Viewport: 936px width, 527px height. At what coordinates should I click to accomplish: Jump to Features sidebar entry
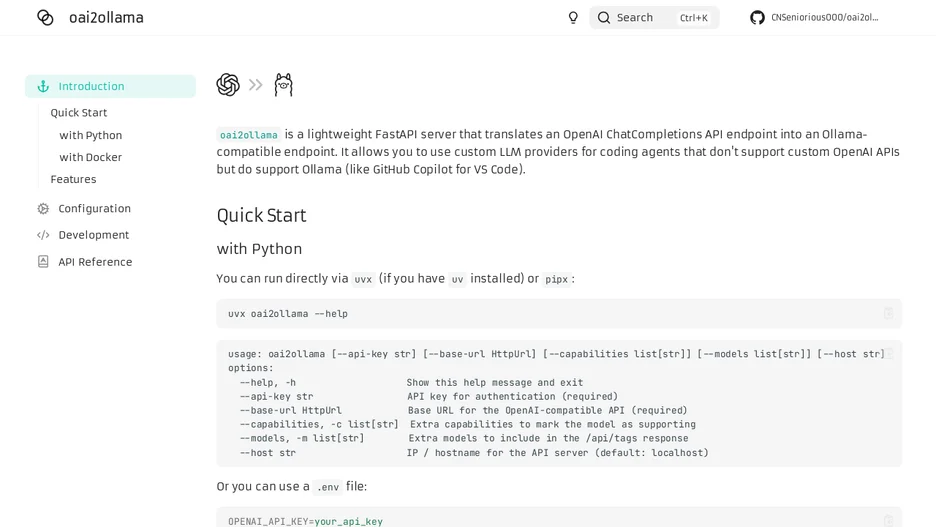(x=73, y=180)
